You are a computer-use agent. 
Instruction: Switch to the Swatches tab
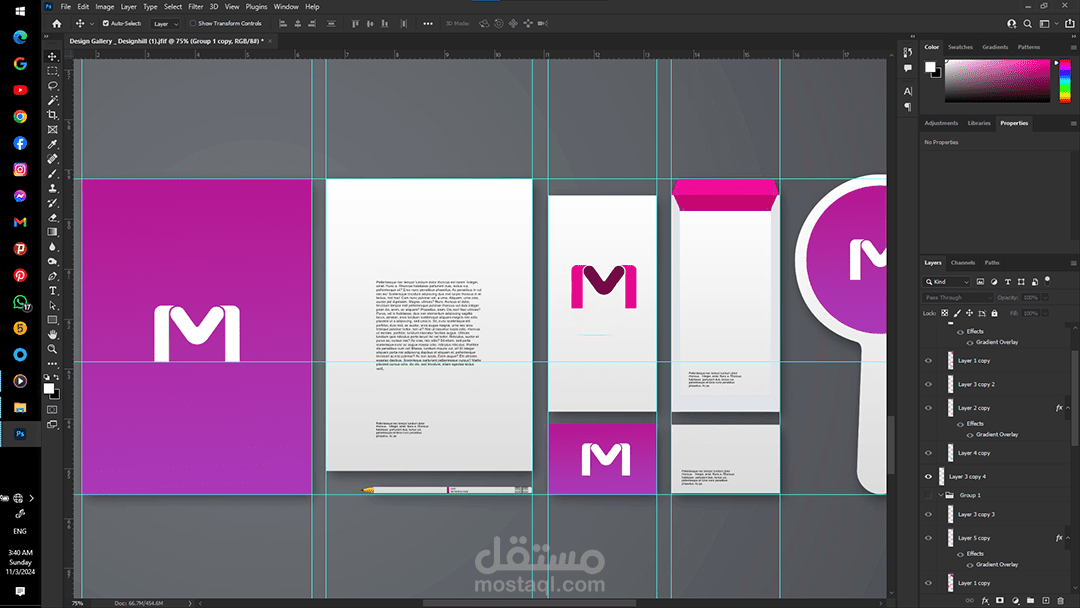click(960, 48)
